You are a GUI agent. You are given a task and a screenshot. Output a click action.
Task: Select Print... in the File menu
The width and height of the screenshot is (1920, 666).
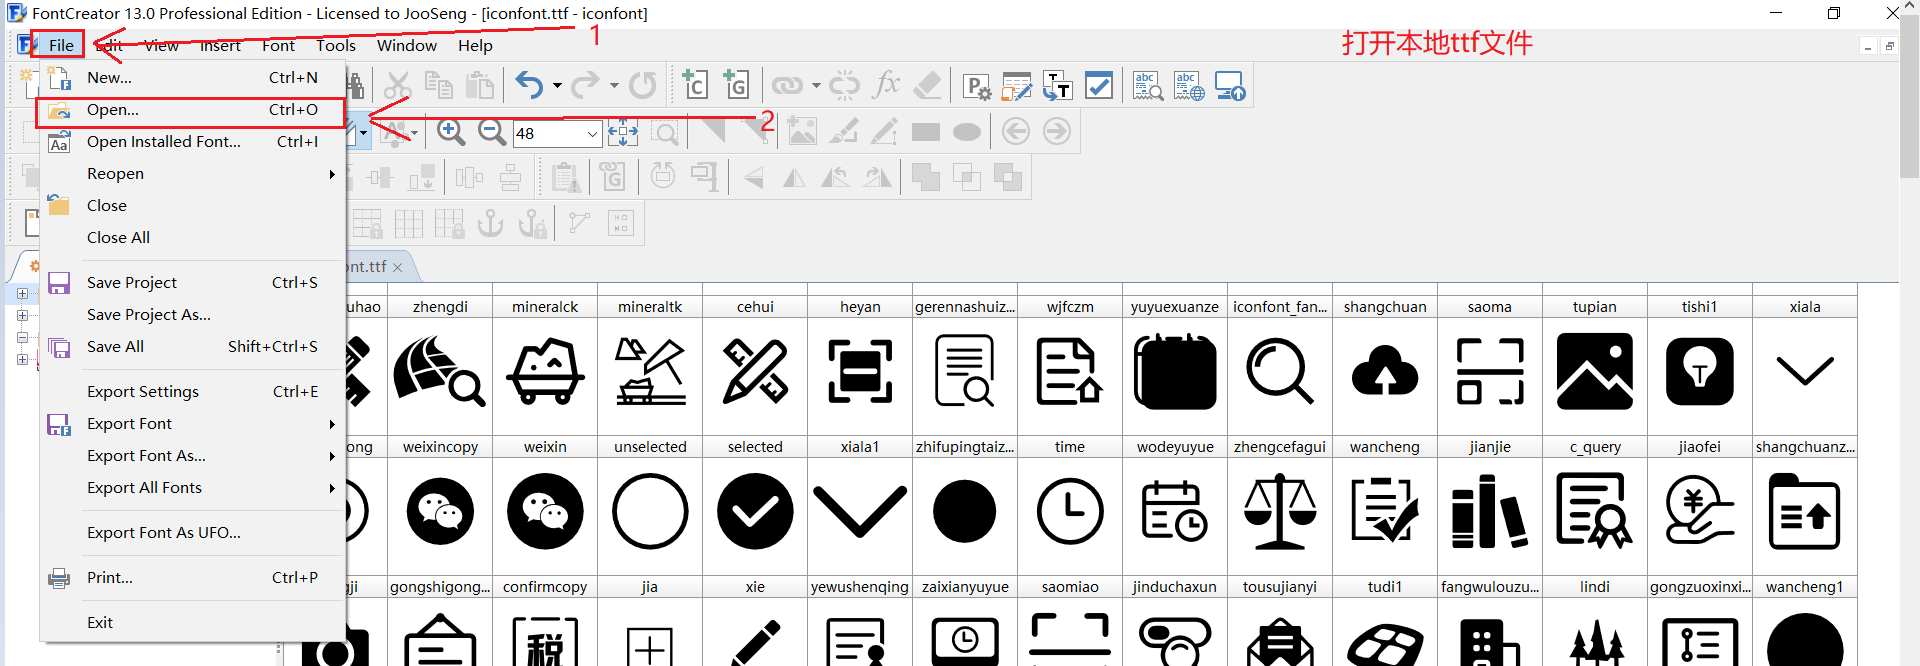pos(192,578)
